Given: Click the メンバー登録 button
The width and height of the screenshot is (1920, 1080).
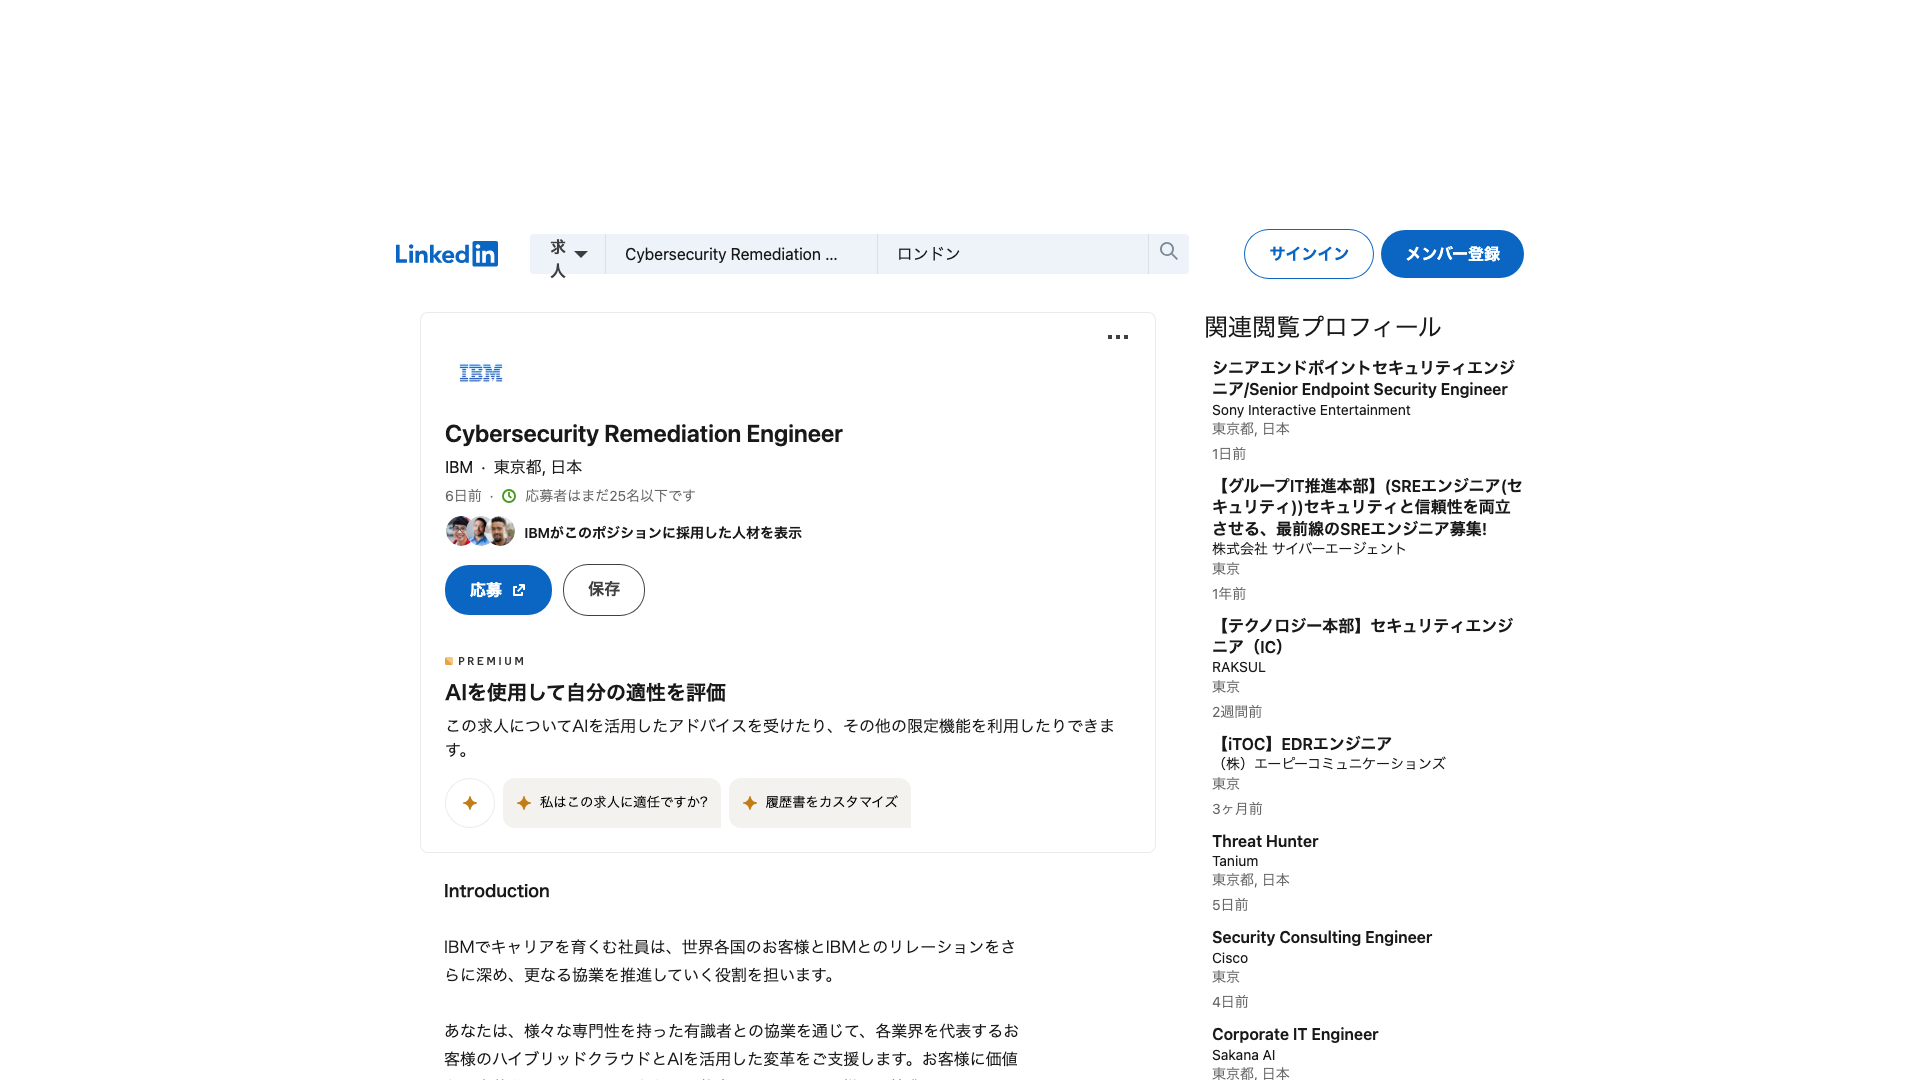Looking at the screenshot, I should click(x=1452, y=254).
